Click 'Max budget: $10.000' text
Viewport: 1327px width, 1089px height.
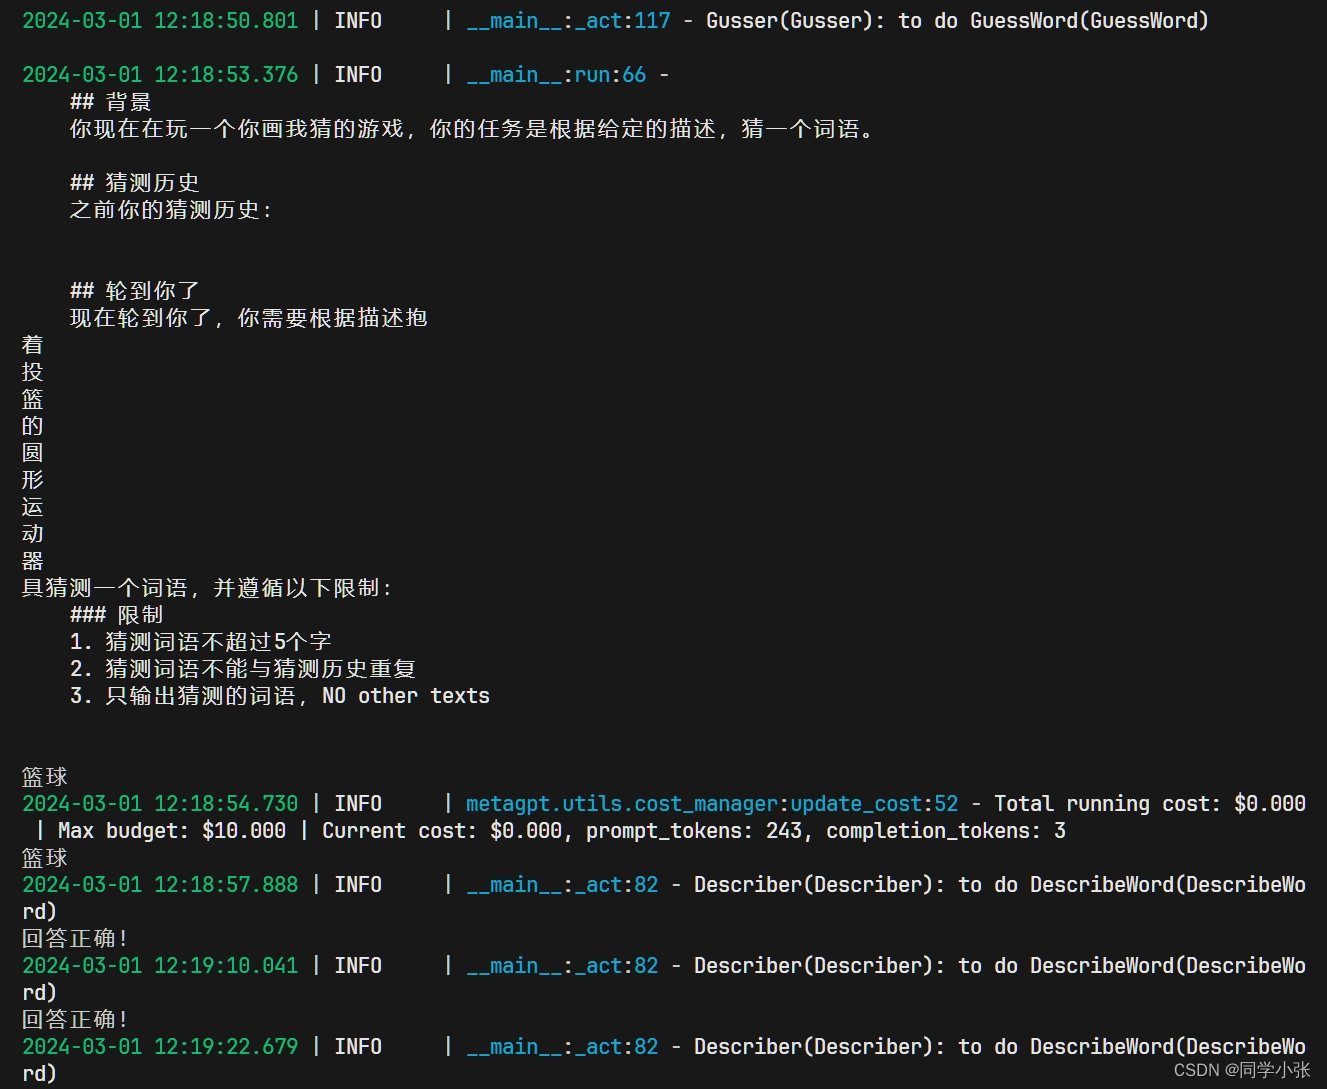click(x=172, y=831)
